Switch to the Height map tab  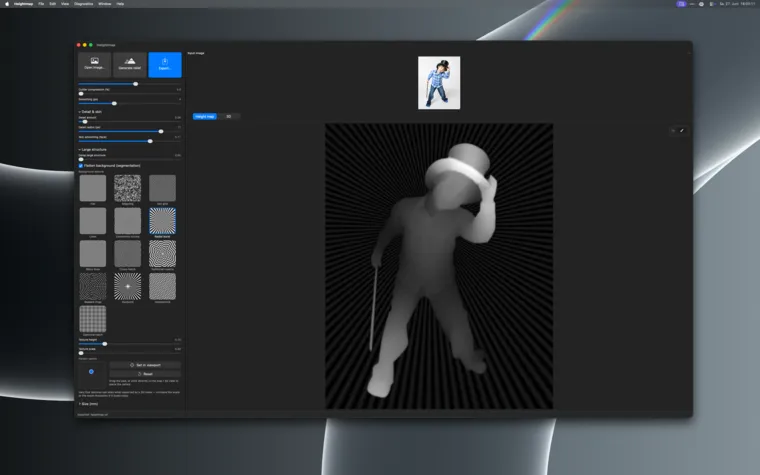(x=205, y=116)
